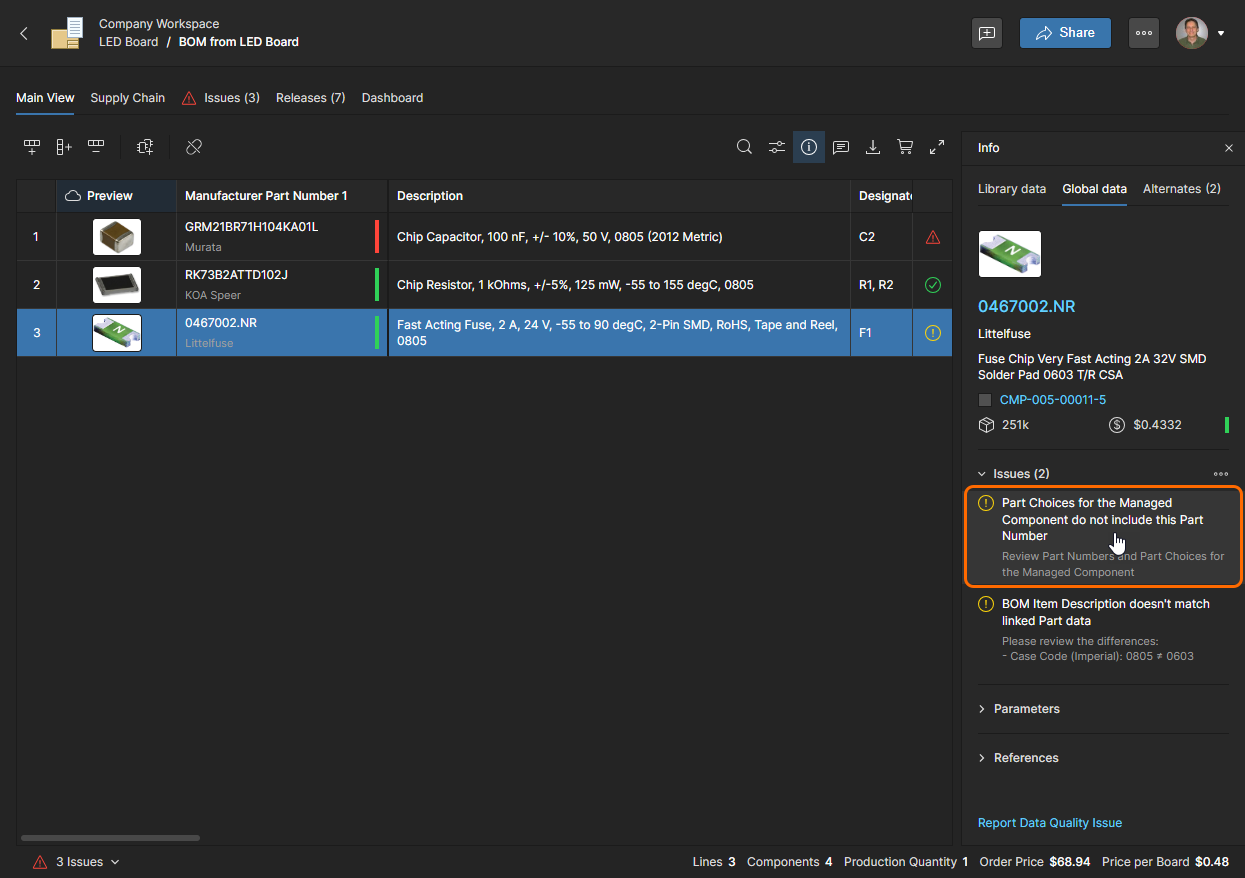Open the 3 Issues dropdown in status bar

pyautogui.click(x=87, y=862)
